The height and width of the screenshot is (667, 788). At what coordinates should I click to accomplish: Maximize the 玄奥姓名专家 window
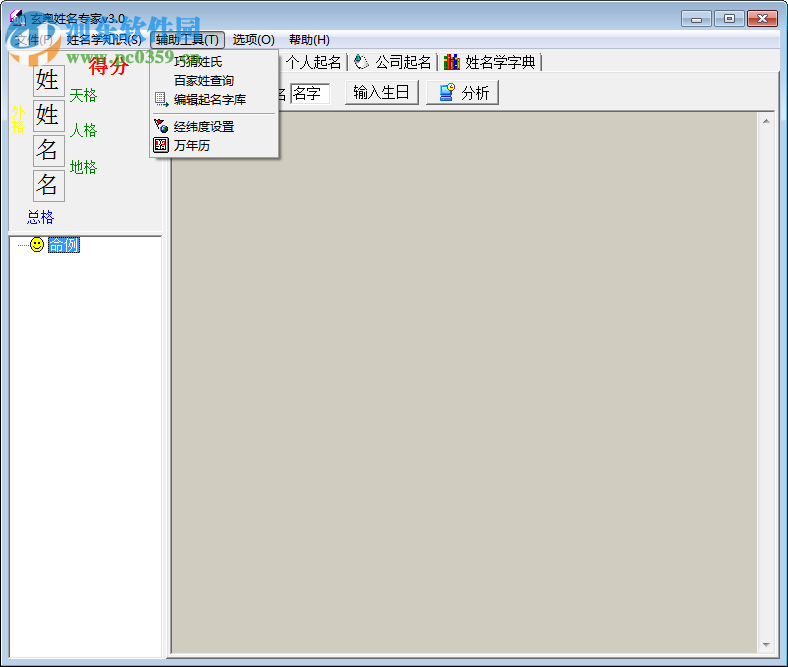click(729, 19)
